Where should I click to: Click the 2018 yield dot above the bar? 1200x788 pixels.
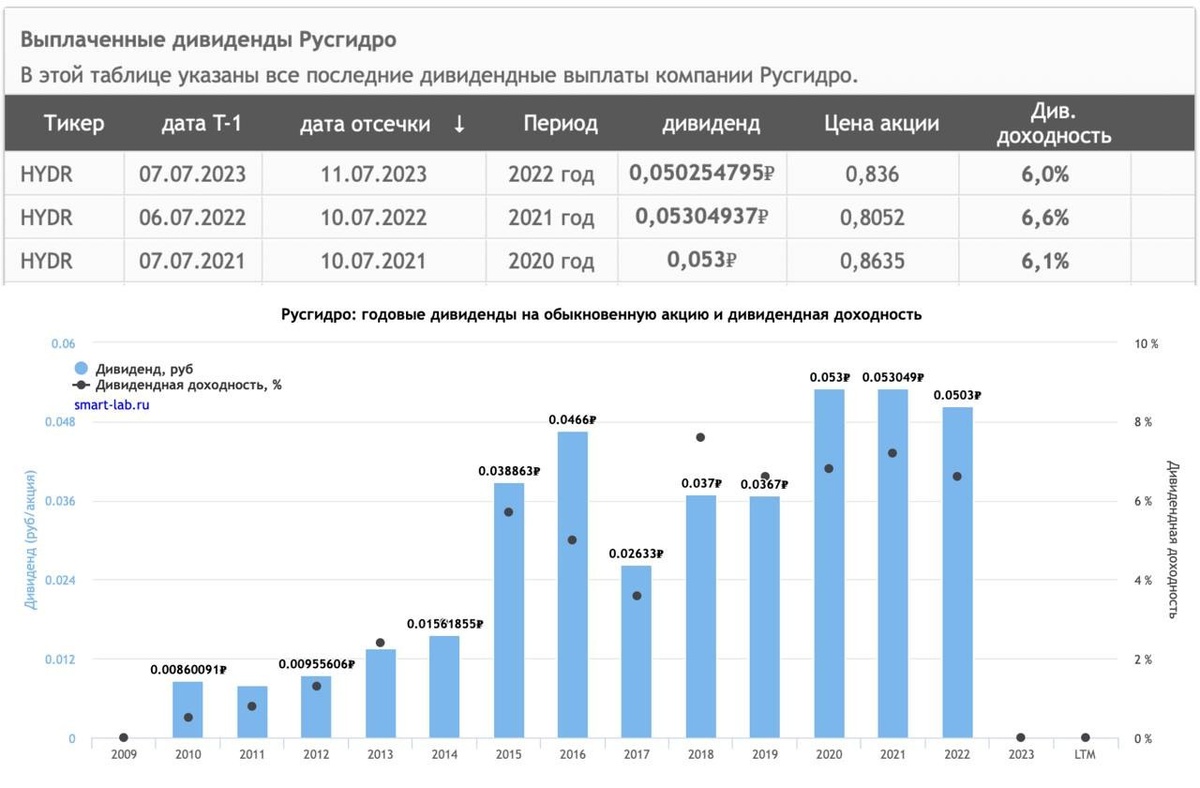701,437
